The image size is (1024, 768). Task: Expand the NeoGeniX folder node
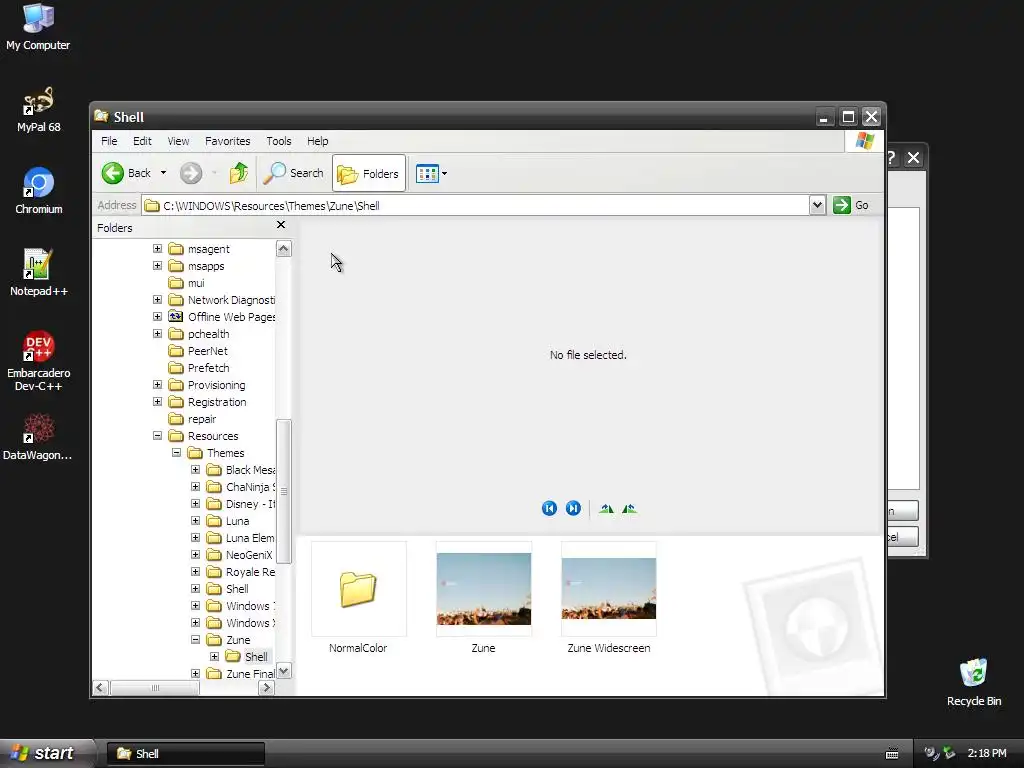(195, 554)
